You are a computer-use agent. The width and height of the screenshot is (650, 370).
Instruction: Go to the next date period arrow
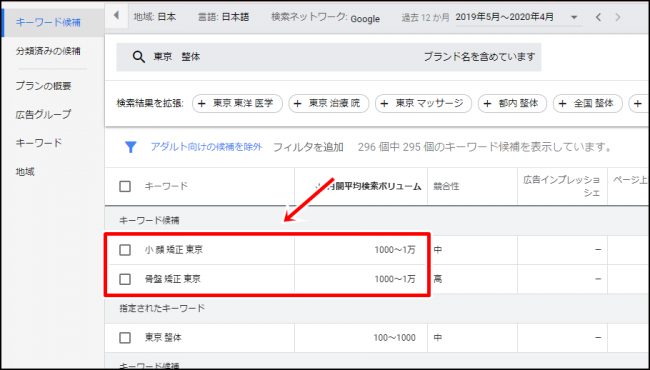618,17
